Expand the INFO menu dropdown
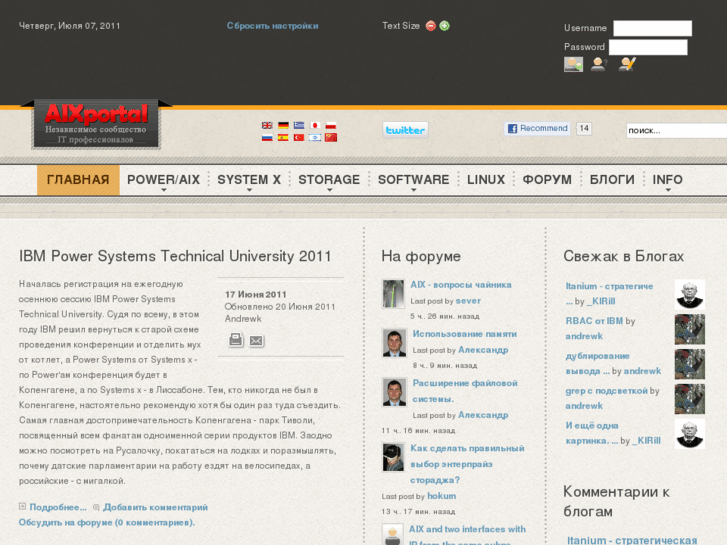 point(668,180)
